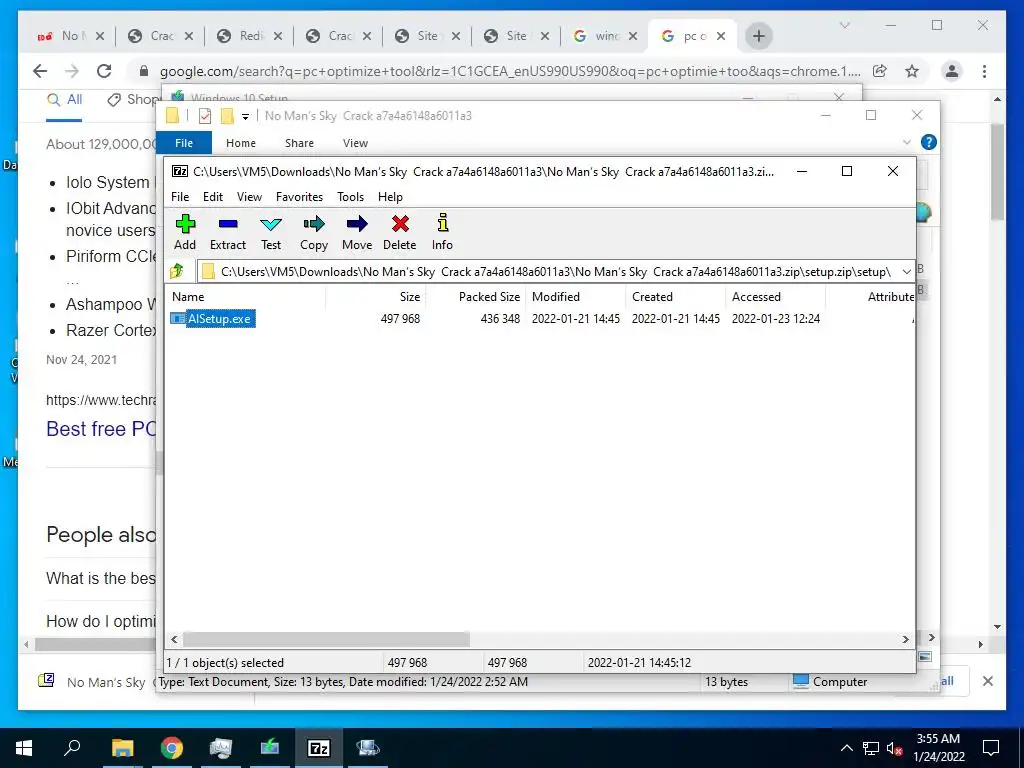
Task: Click the Add button in 7-Zip toolbar
Action: pos(185,232)
